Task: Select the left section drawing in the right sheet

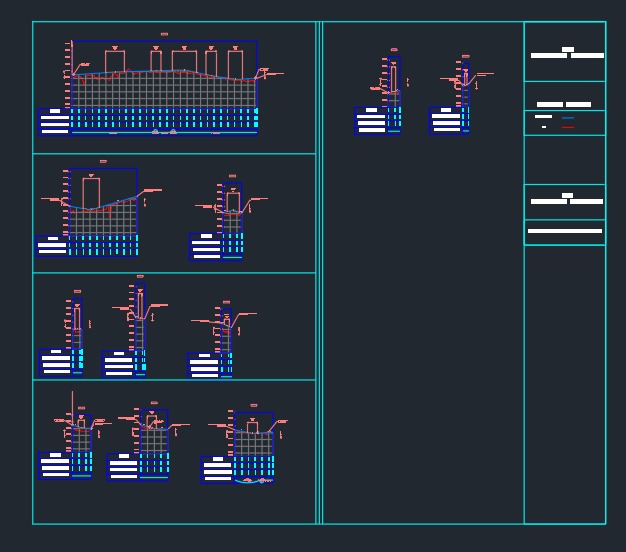Action: tap(393, 95)
